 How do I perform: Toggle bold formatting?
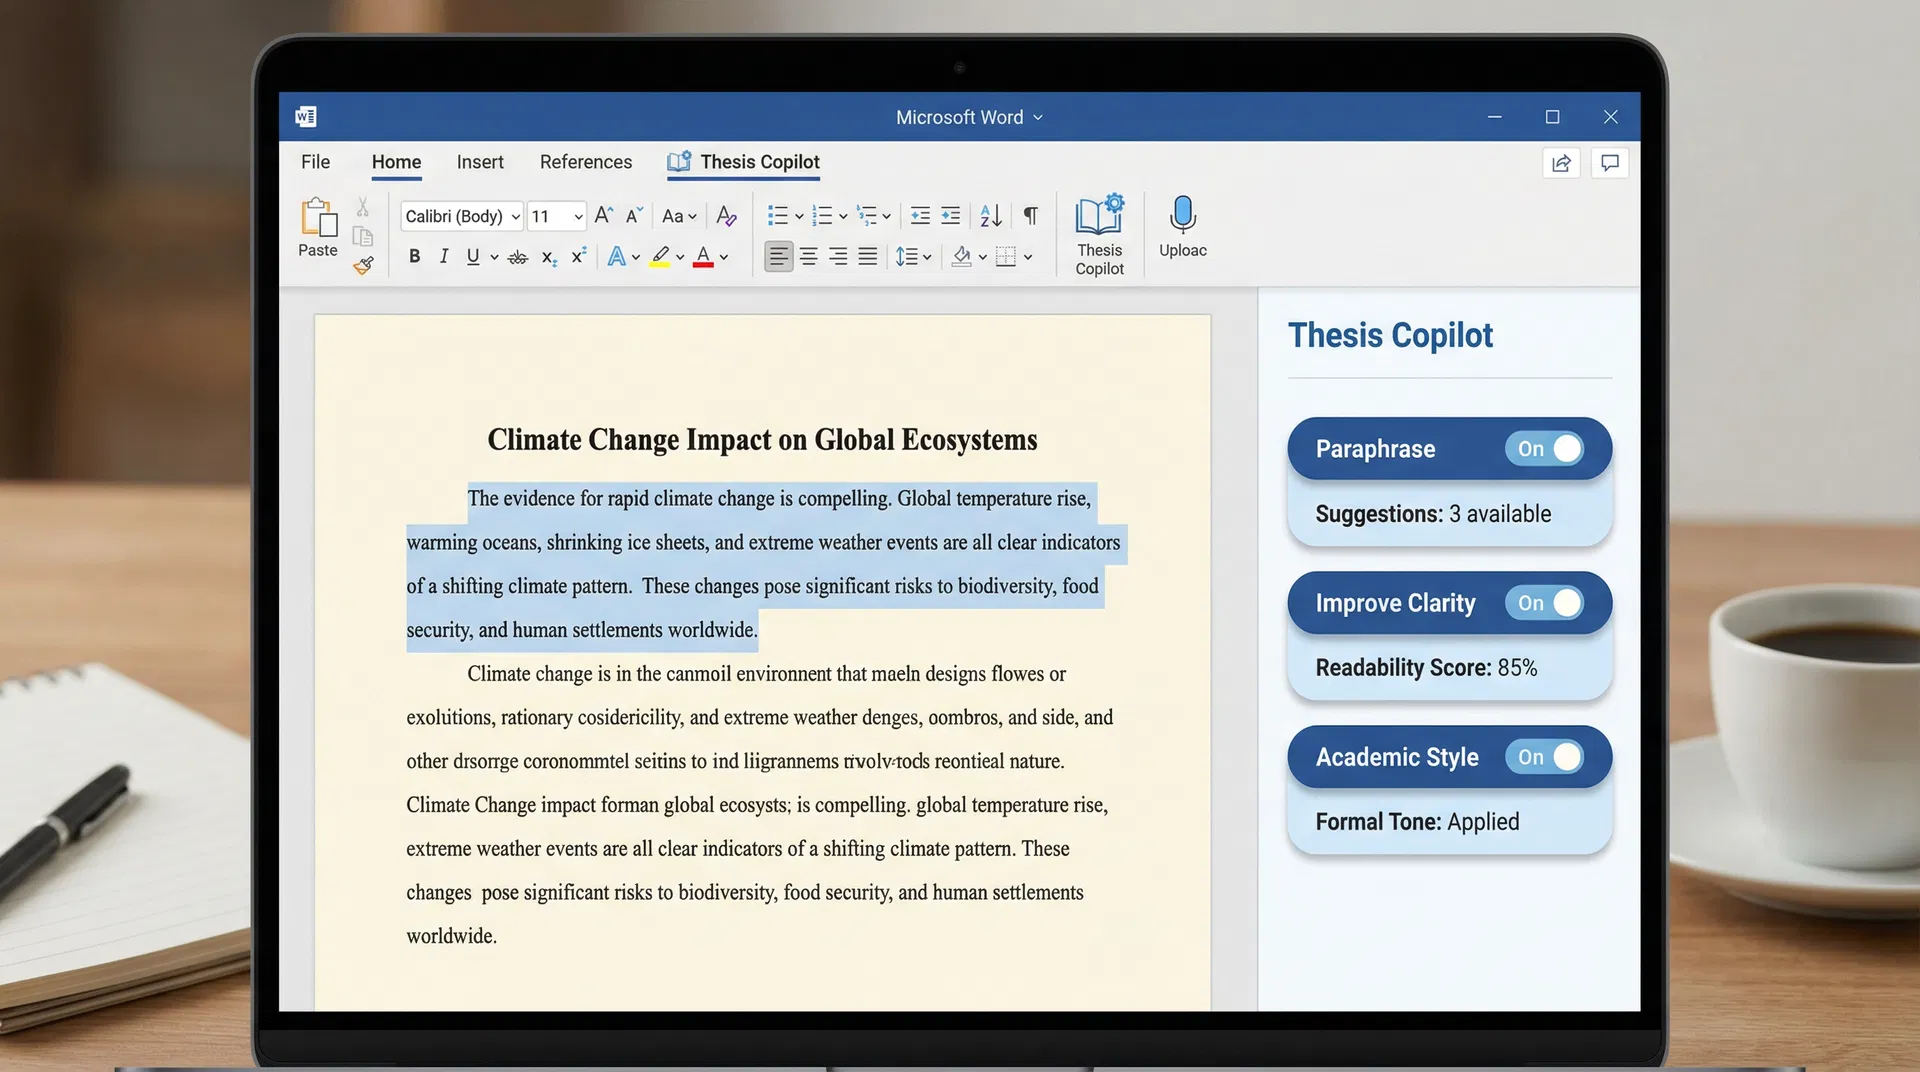click(413, 256)
